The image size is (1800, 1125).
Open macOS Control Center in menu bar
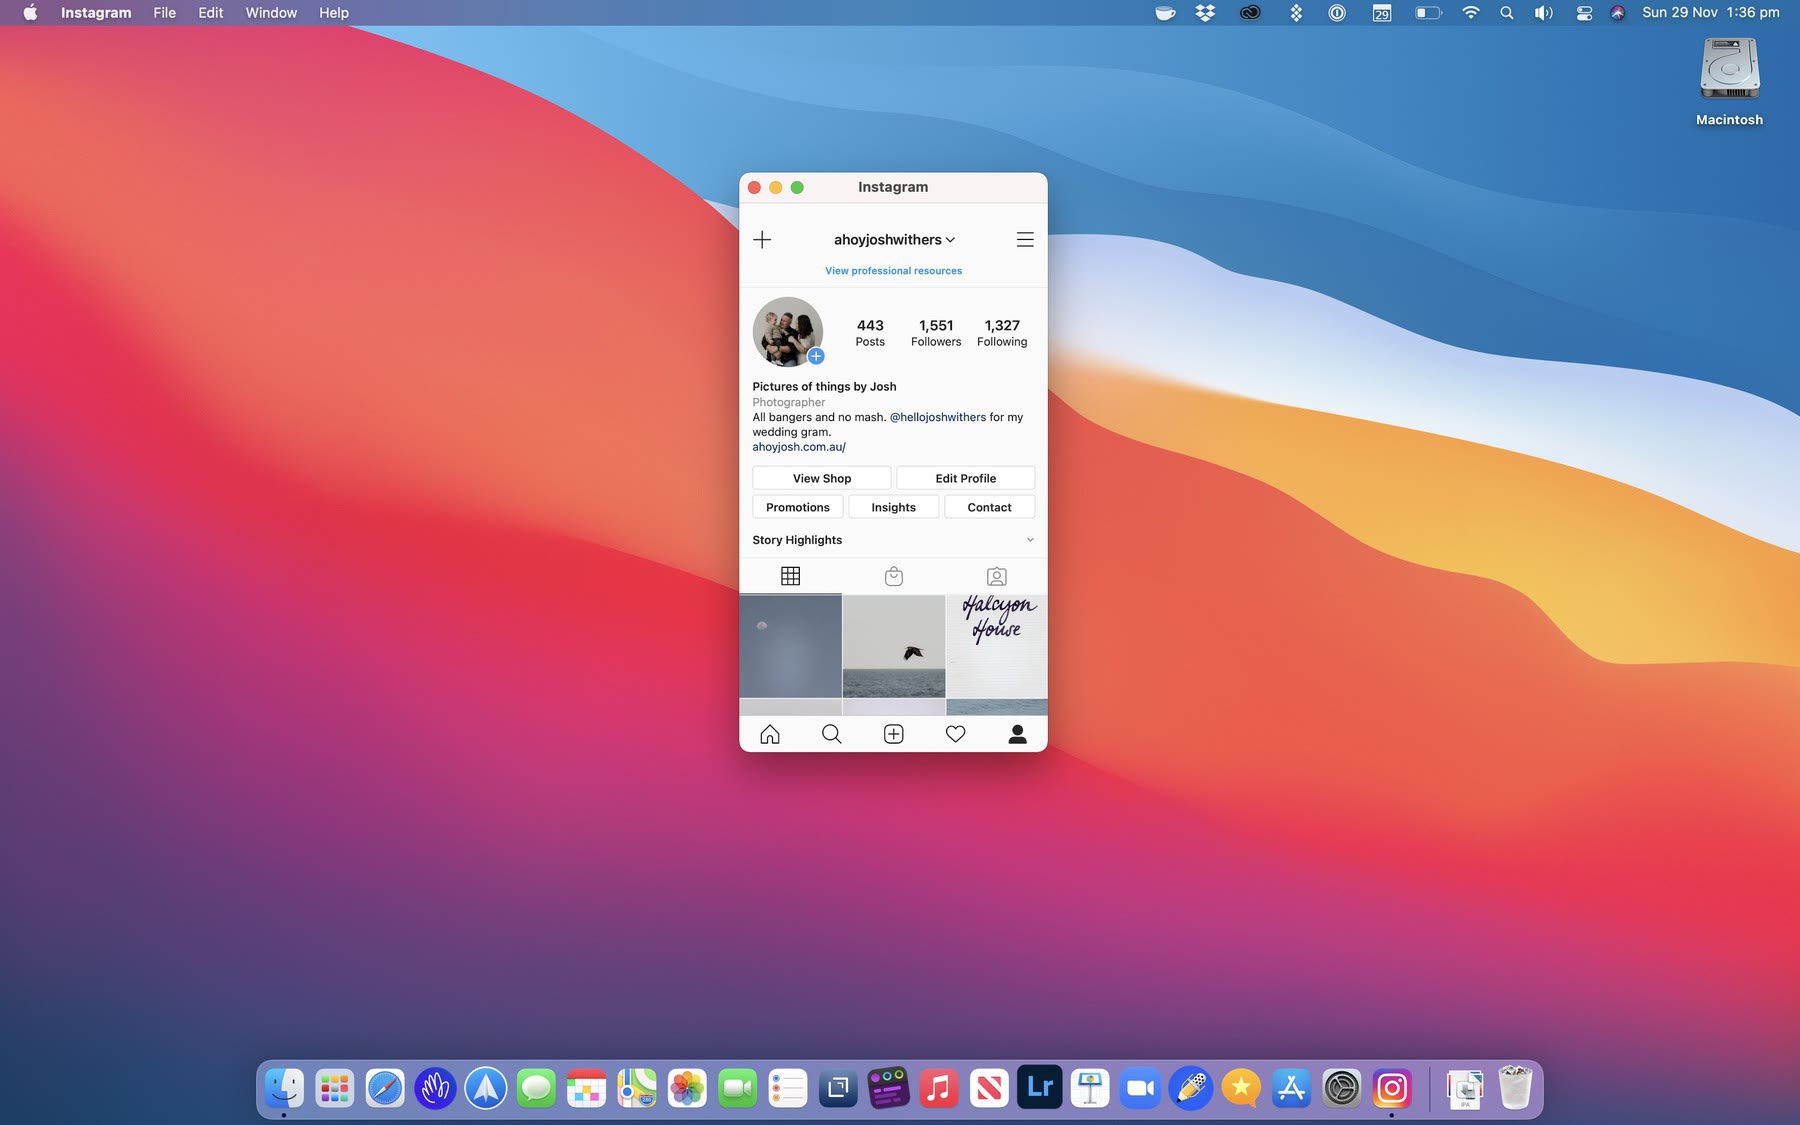pos(1584,13)
